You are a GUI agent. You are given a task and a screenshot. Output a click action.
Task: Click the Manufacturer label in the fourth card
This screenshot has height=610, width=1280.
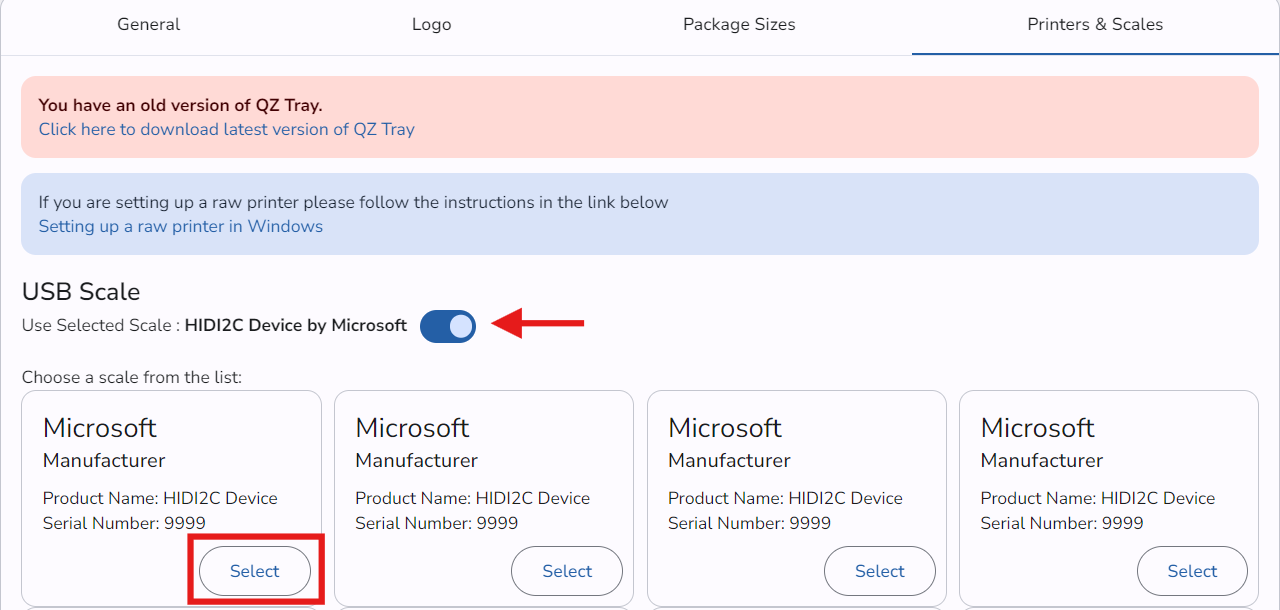[1041, 461]
